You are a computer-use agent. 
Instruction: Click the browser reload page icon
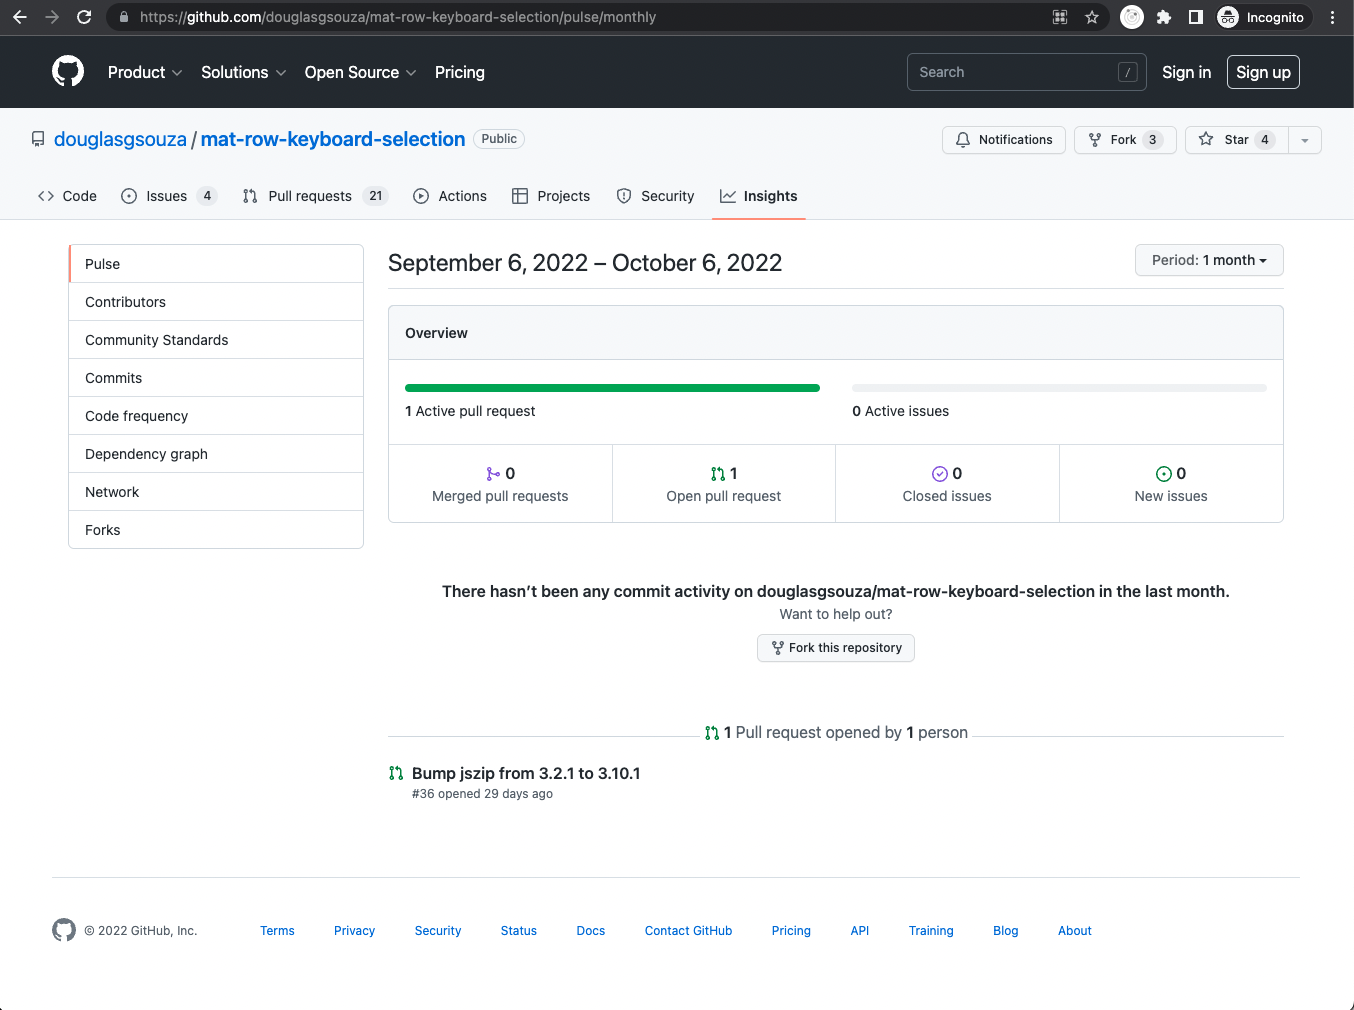tap(84, 17)
